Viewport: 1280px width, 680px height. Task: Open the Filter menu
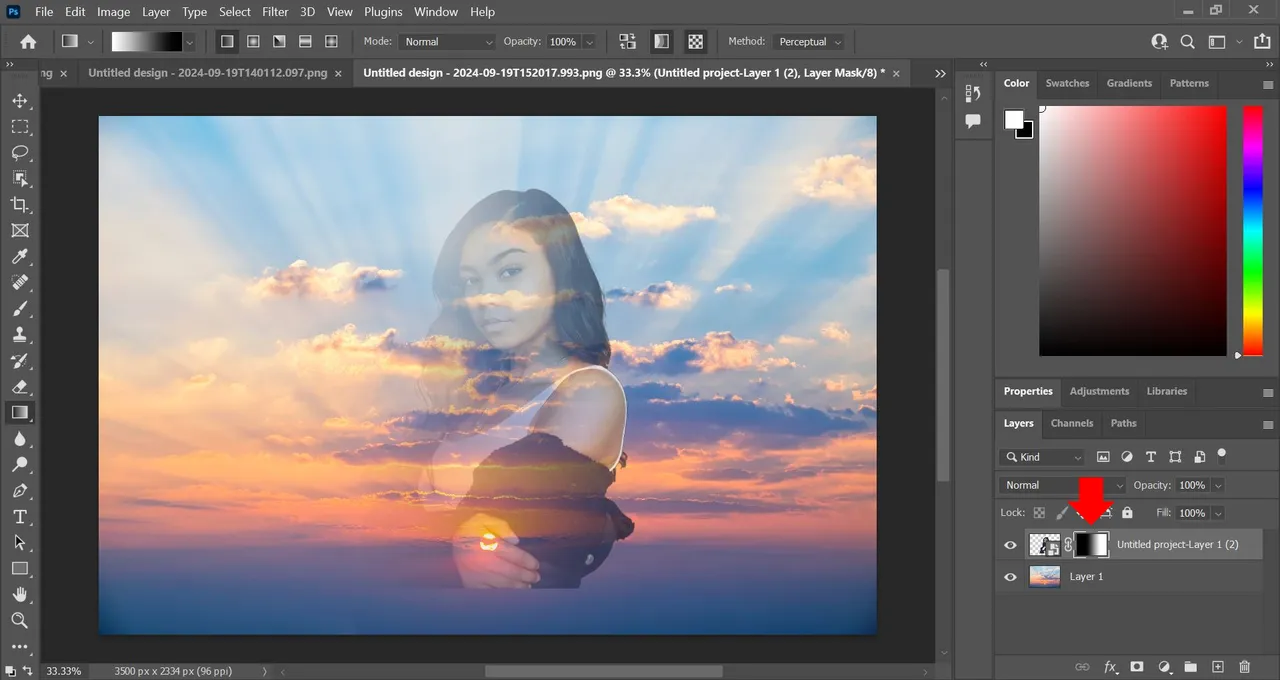[x=275, y=12]
